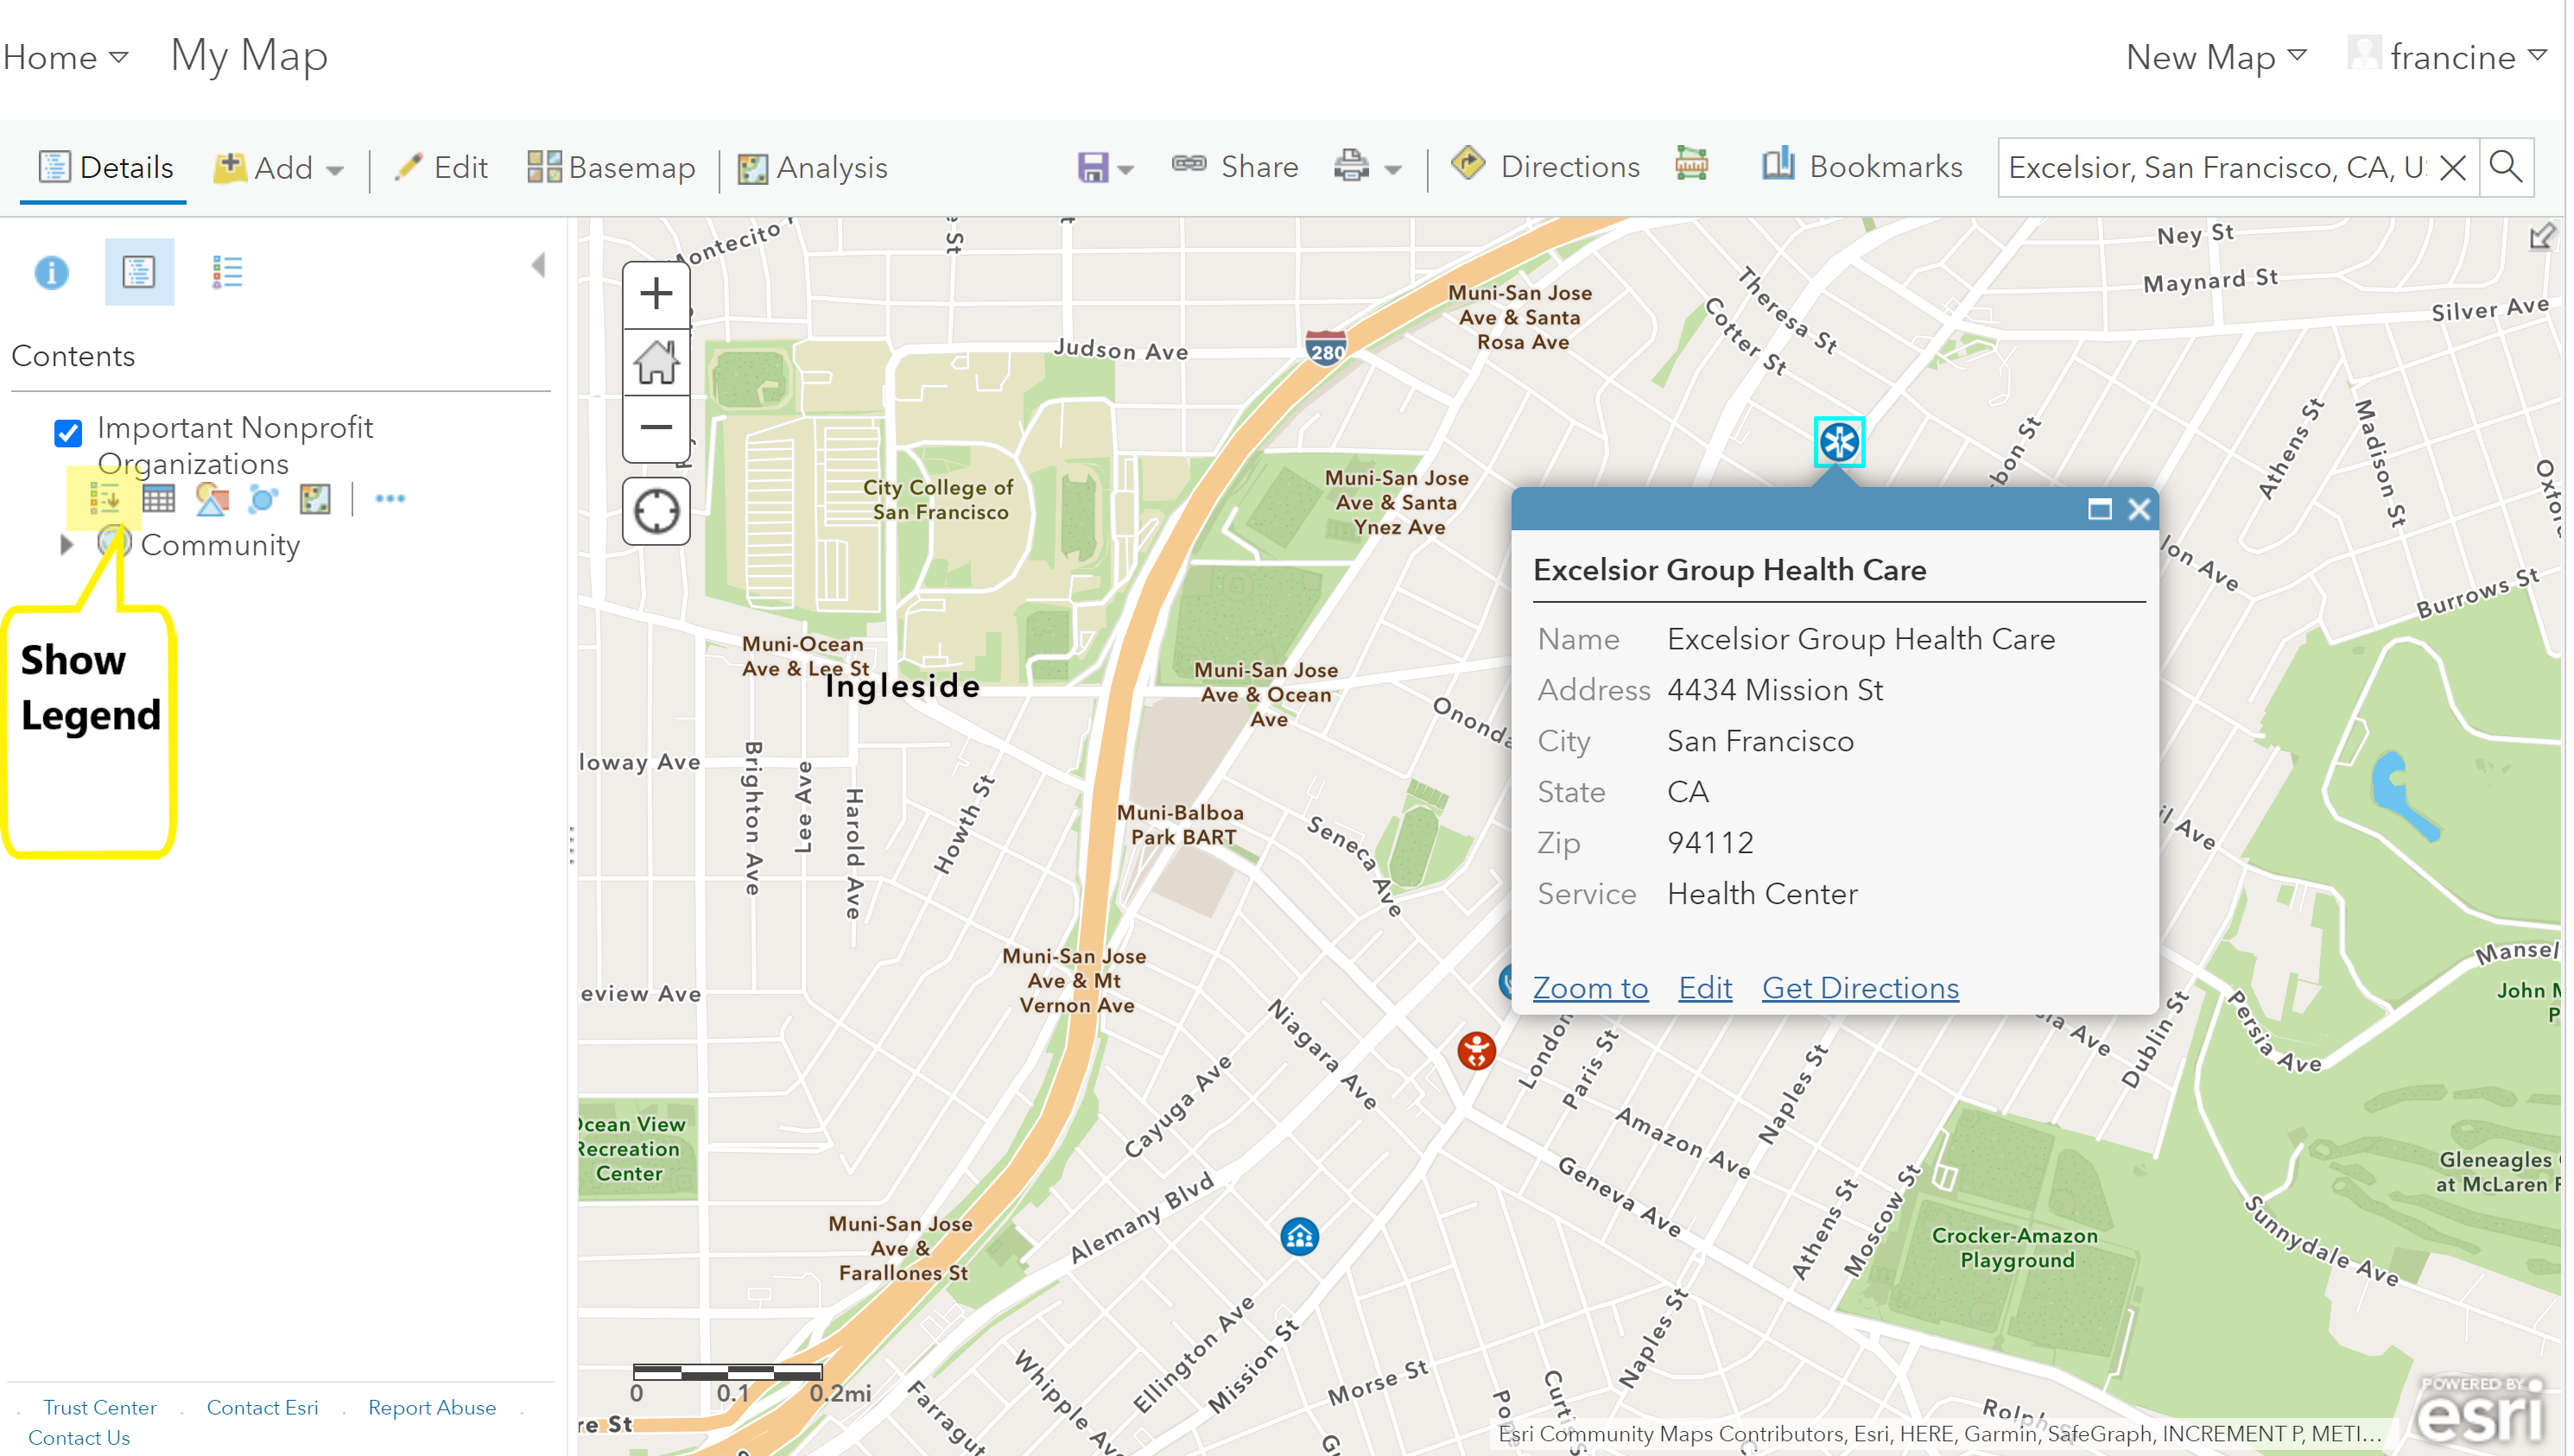The image size is (2574, 1456).
Task: Expand the Community basemap layer
Action: (66, 545)
